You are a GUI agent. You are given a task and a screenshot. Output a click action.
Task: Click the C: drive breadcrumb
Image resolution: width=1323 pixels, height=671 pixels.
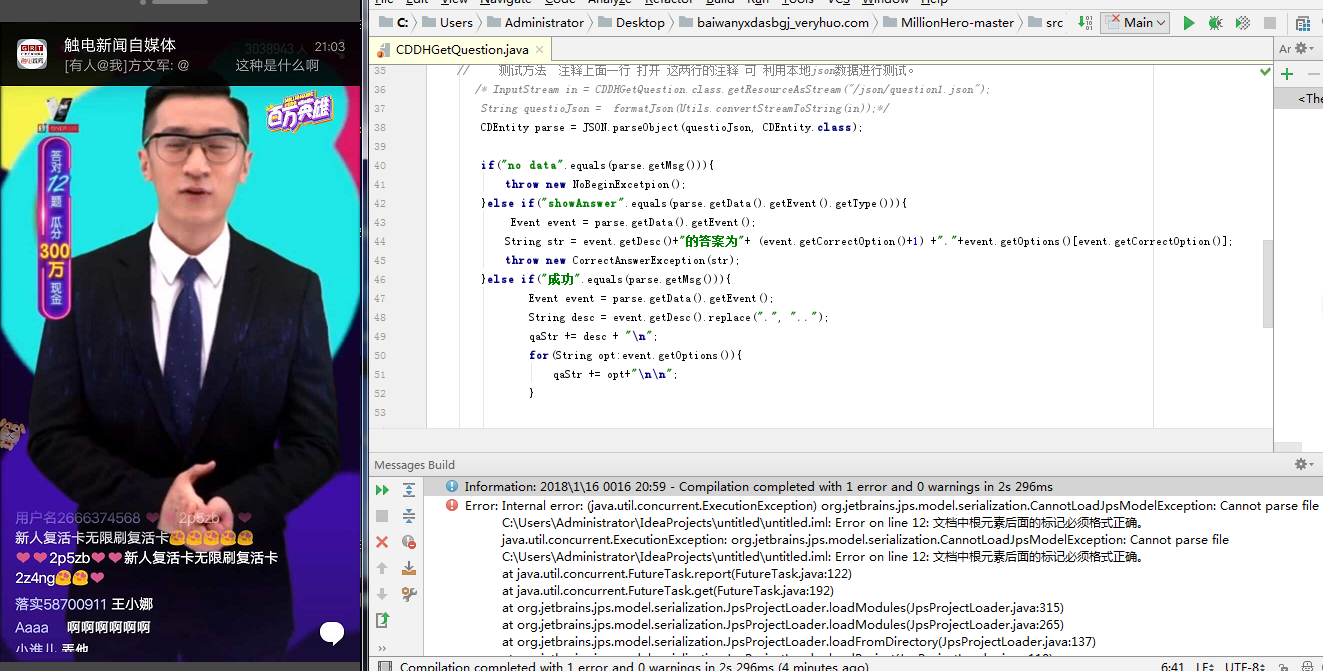click(x=394, y=22)
